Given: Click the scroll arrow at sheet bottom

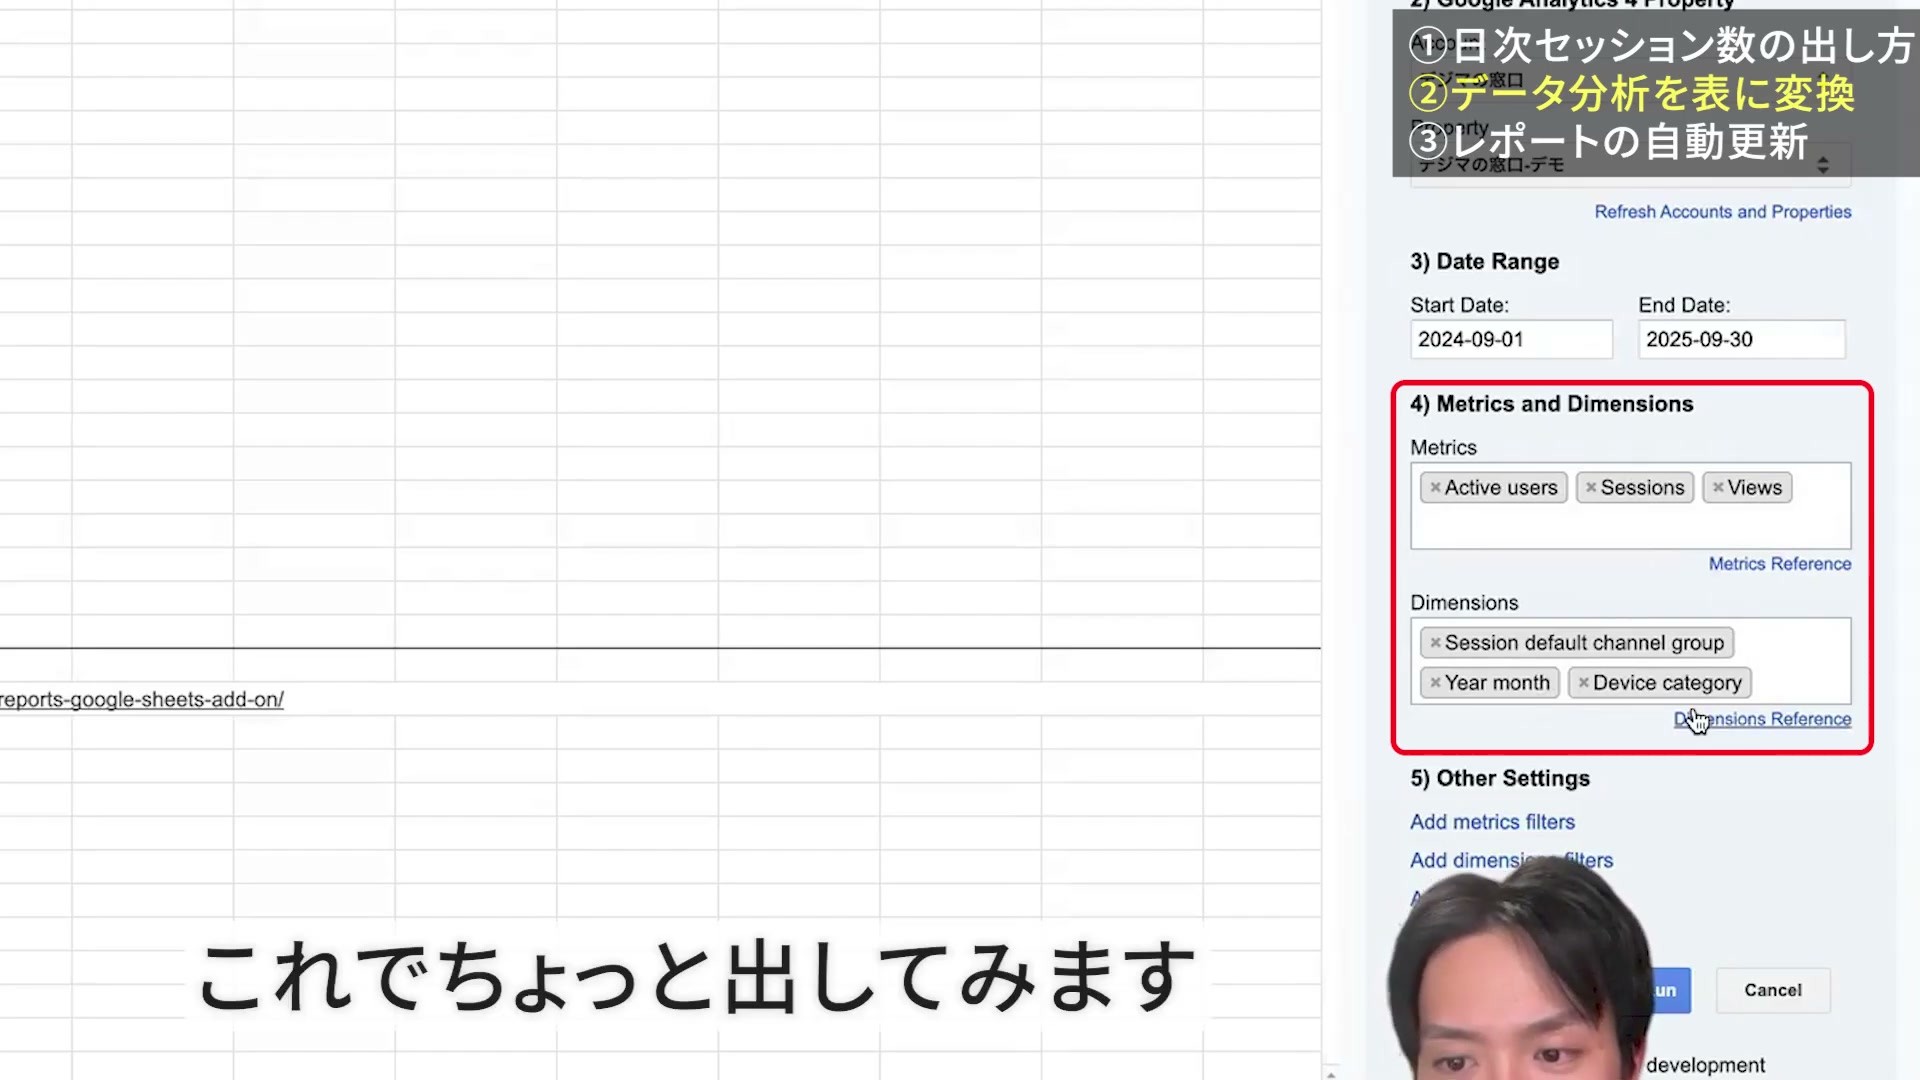Looking at the screenshot, I should [1330, 1073].
